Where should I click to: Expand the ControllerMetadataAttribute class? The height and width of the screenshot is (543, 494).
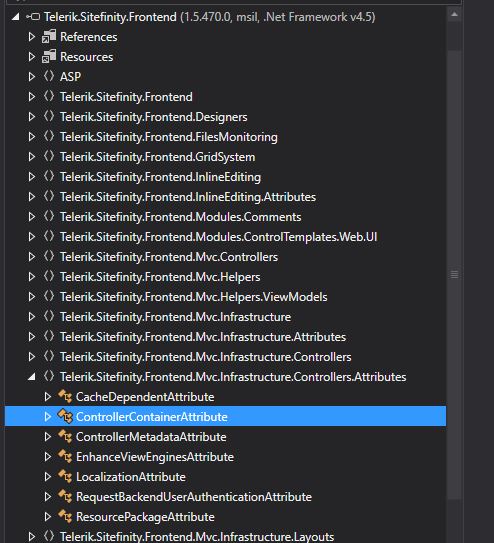(x=48, y=437)
